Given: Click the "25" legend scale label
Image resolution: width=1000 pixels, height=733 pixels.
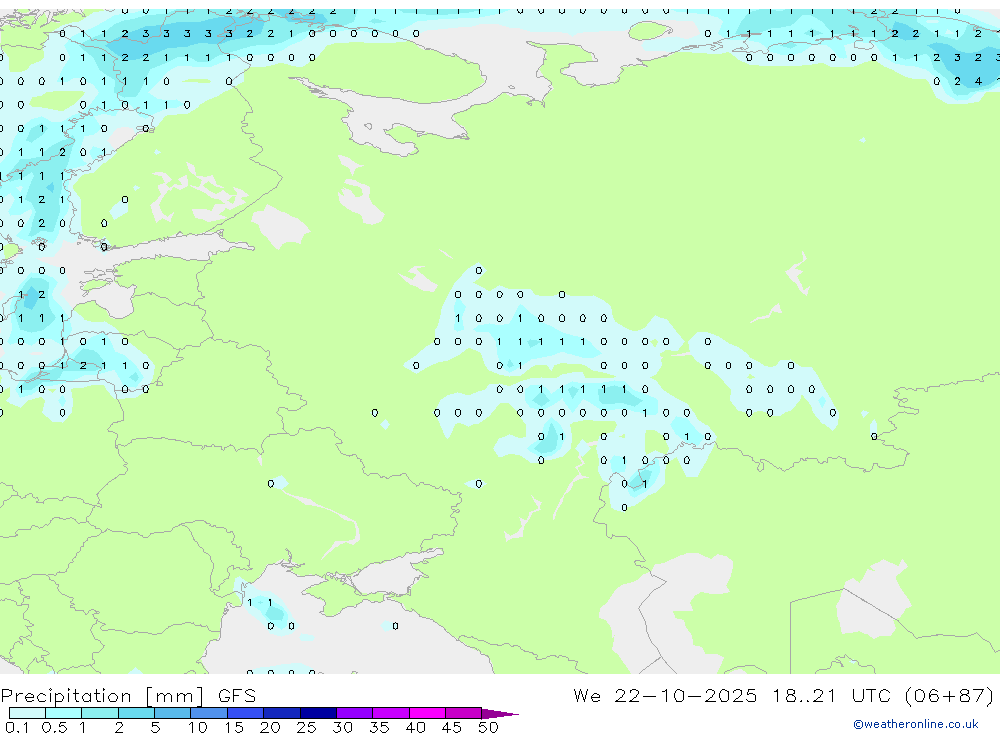Looking at the screenshot, I should point(307,727).
